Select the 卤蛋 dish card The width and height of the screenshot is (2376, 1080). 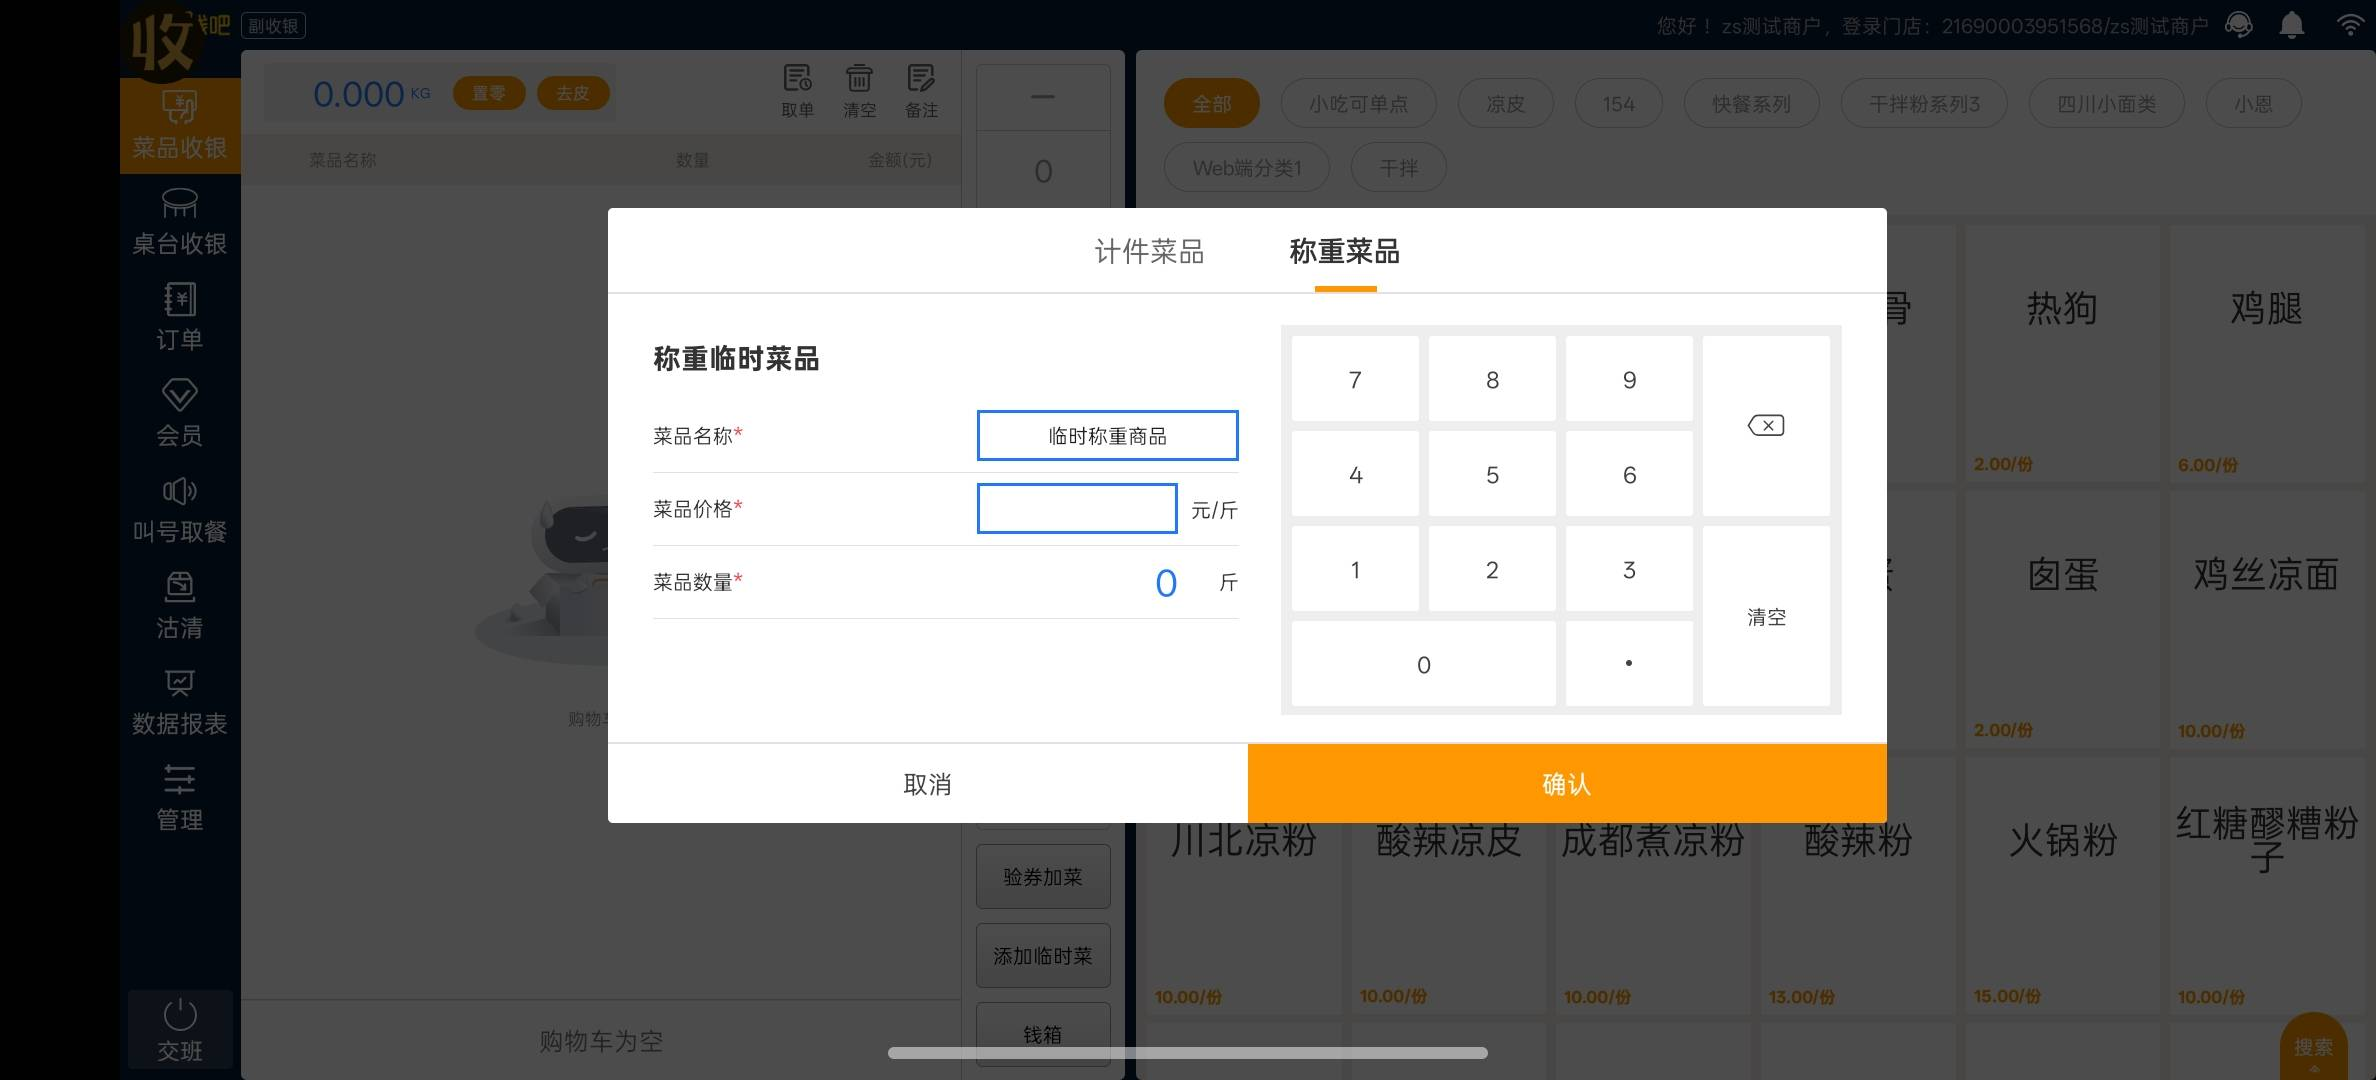[x=2062, y=621]
